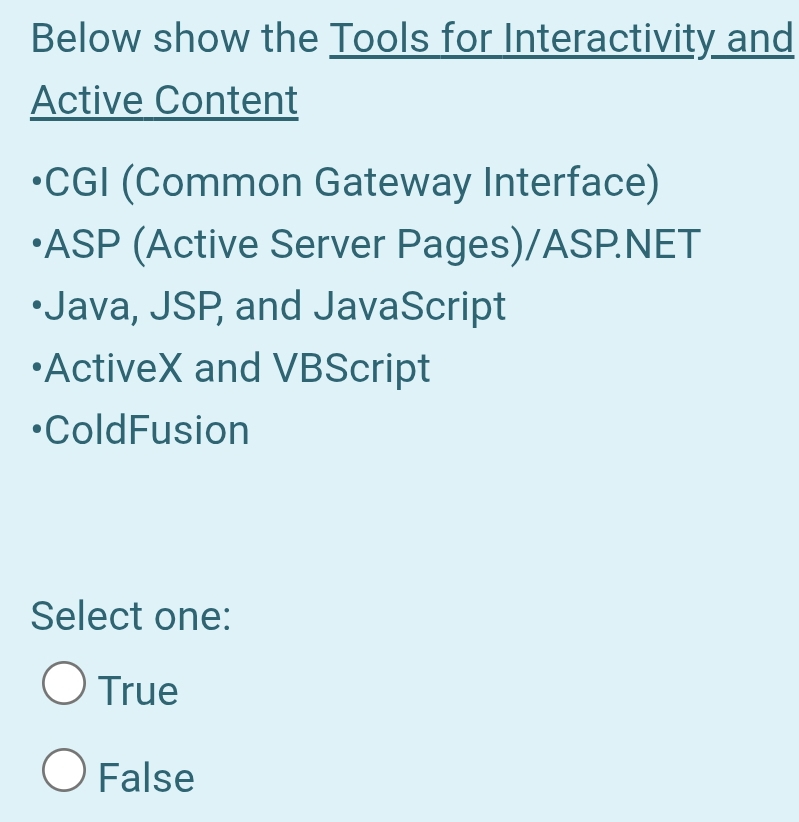Click the underlined "Active Content" text

(164, 101)
